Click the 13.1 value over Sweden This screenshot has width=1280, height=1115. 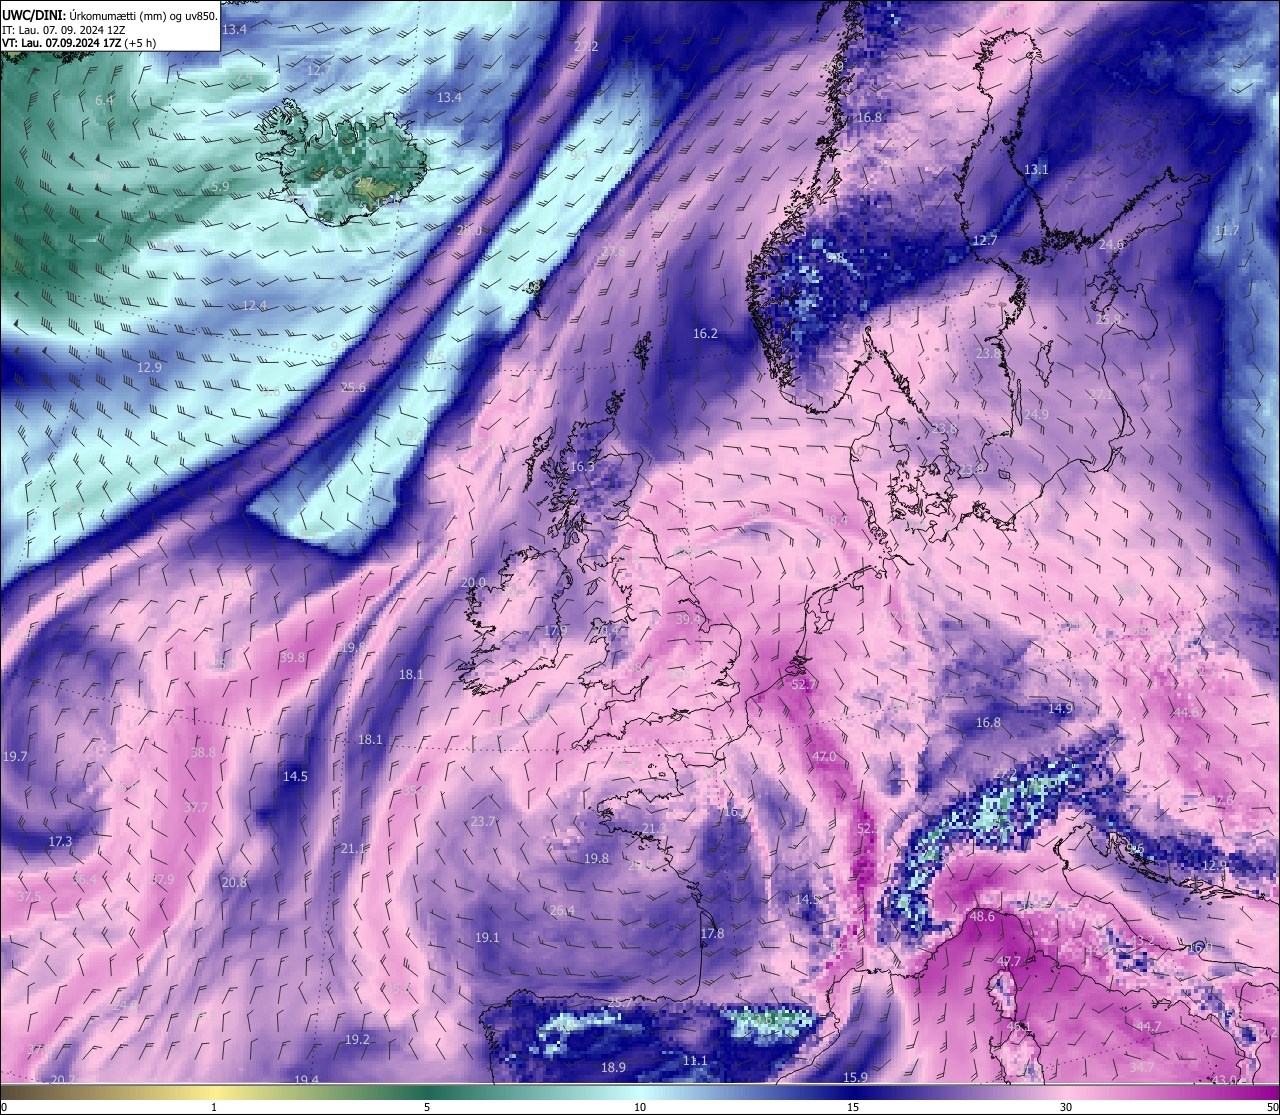coord(1036,170)
